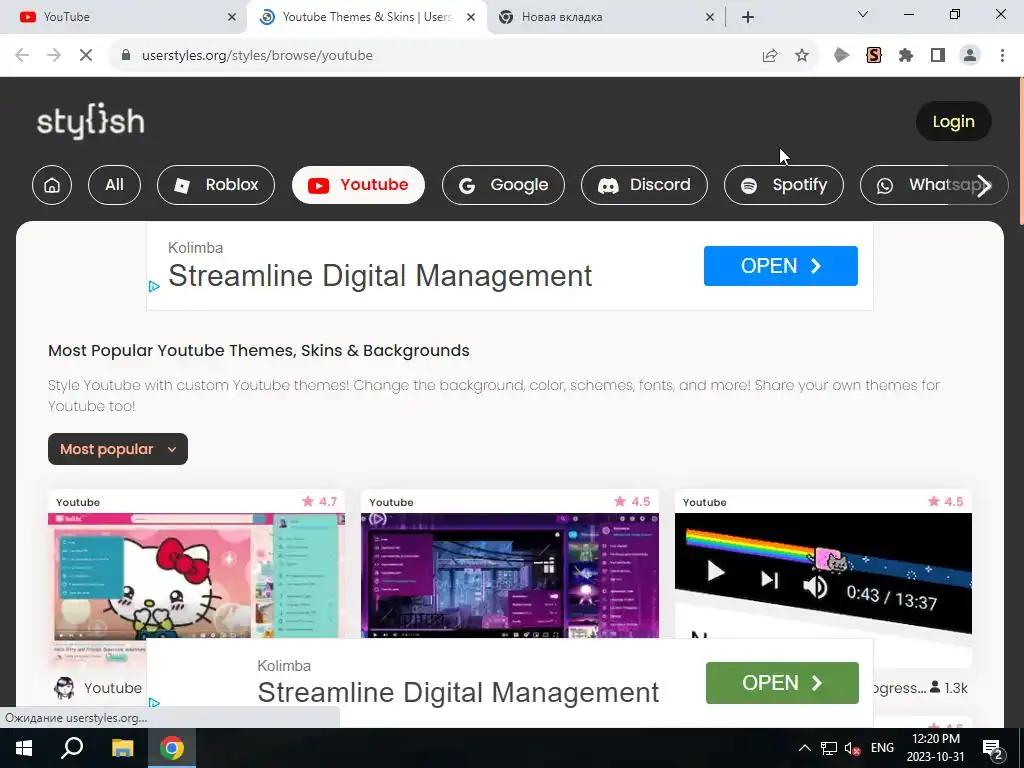Open the Nyan Cat progress bar theme thumbnail
This screenshot has width=1024, height=768.
(x=823, y=573)
